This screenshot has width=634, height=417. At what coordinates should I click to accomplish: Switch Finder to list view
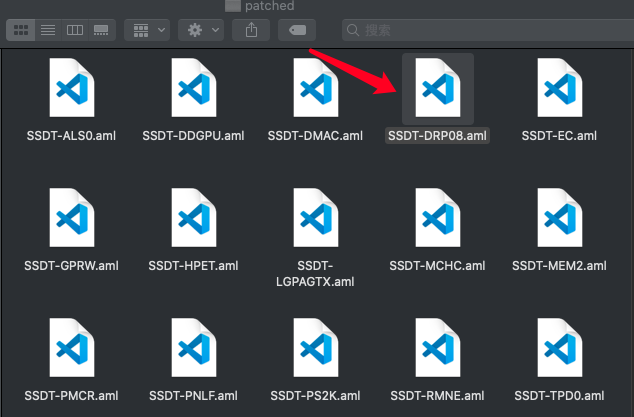click(x=48, y=30)
